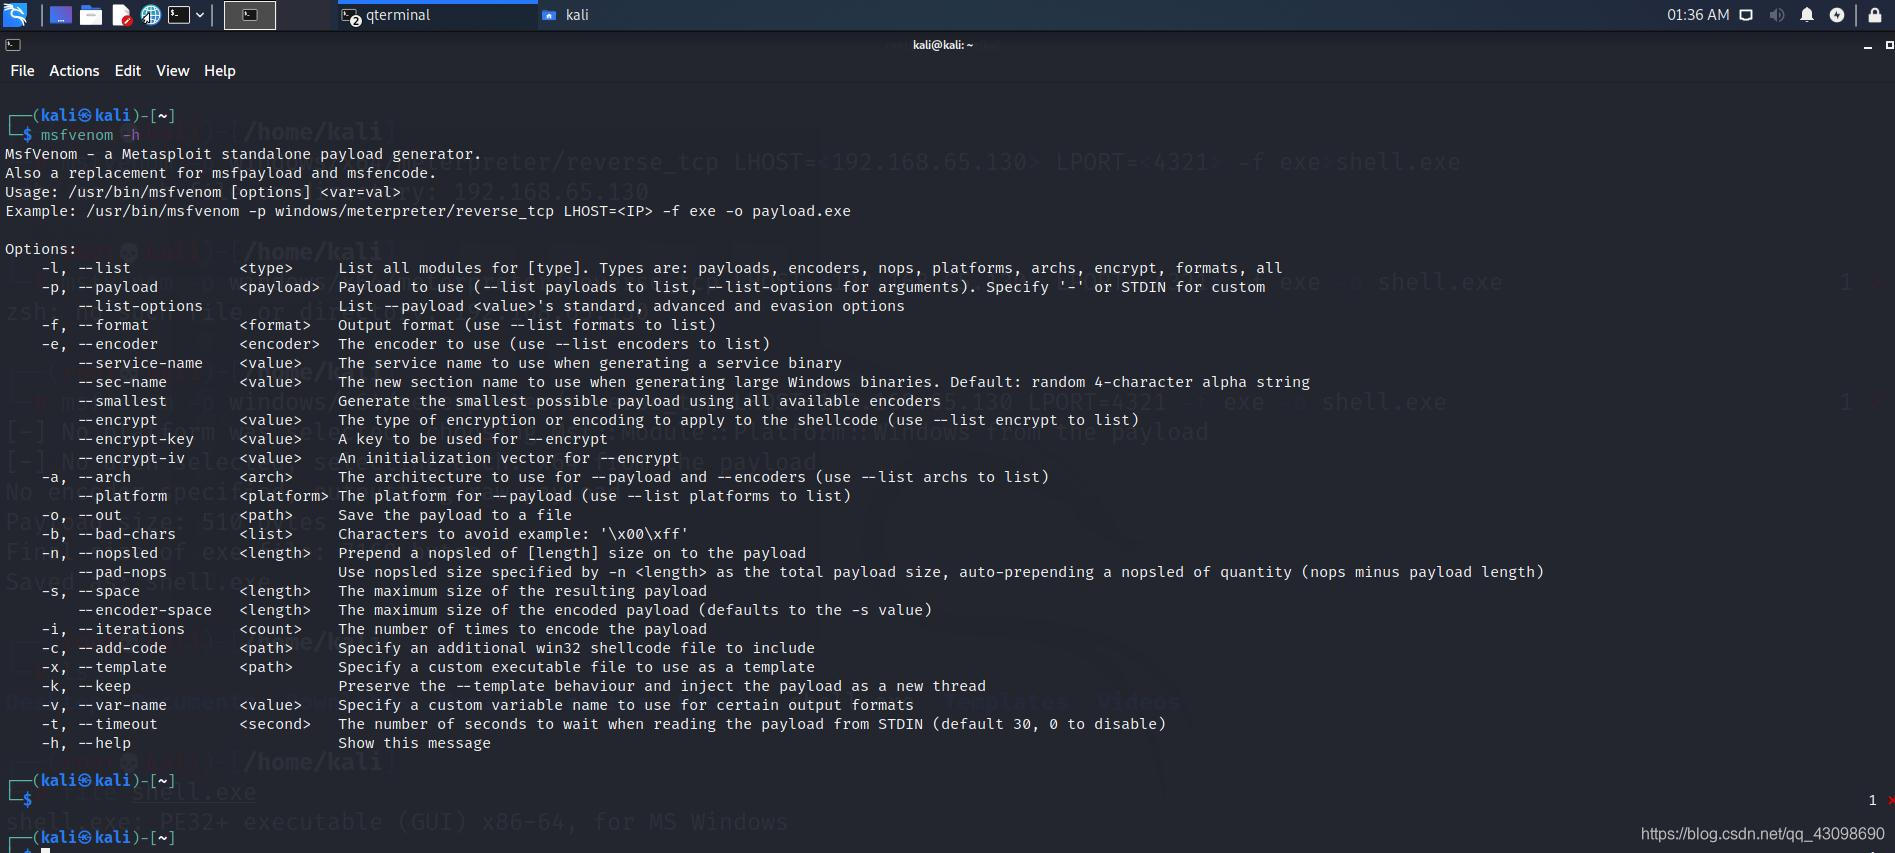Click the '<count>' argument placeholder text
Image resolution: width=1895 pixels, height=853 pixels.
point(270,629)
